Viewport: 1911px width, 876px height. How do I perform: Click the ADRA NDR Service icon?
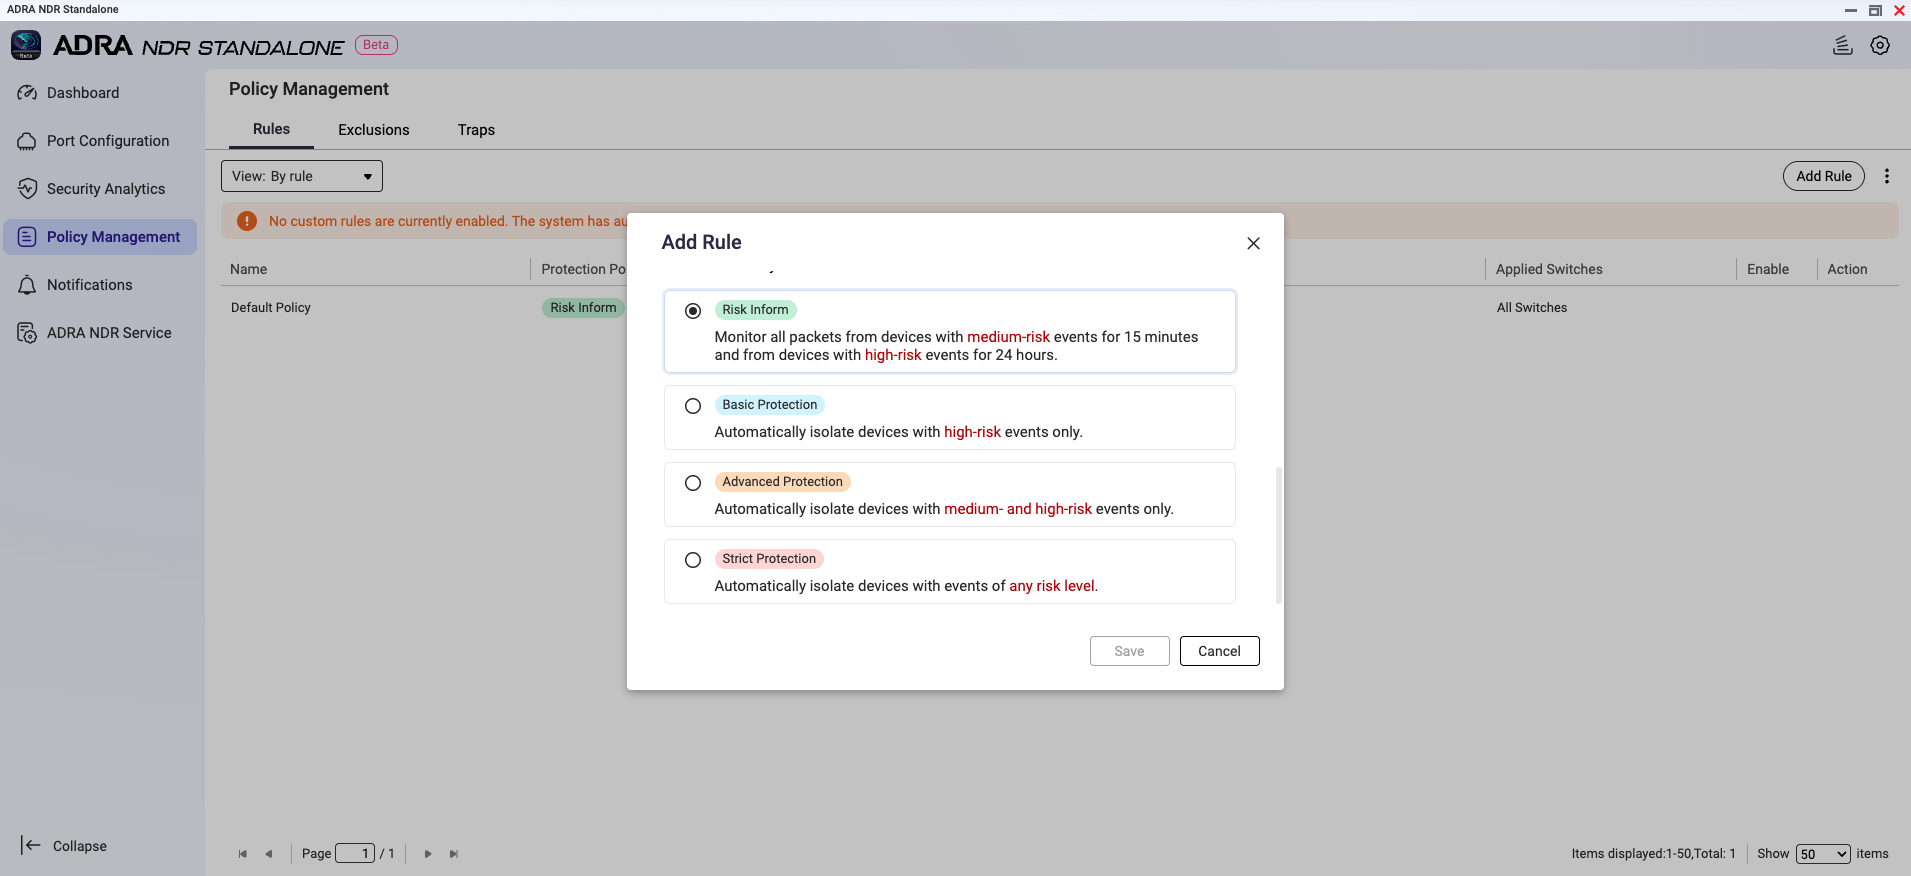(x=27, y=333)
